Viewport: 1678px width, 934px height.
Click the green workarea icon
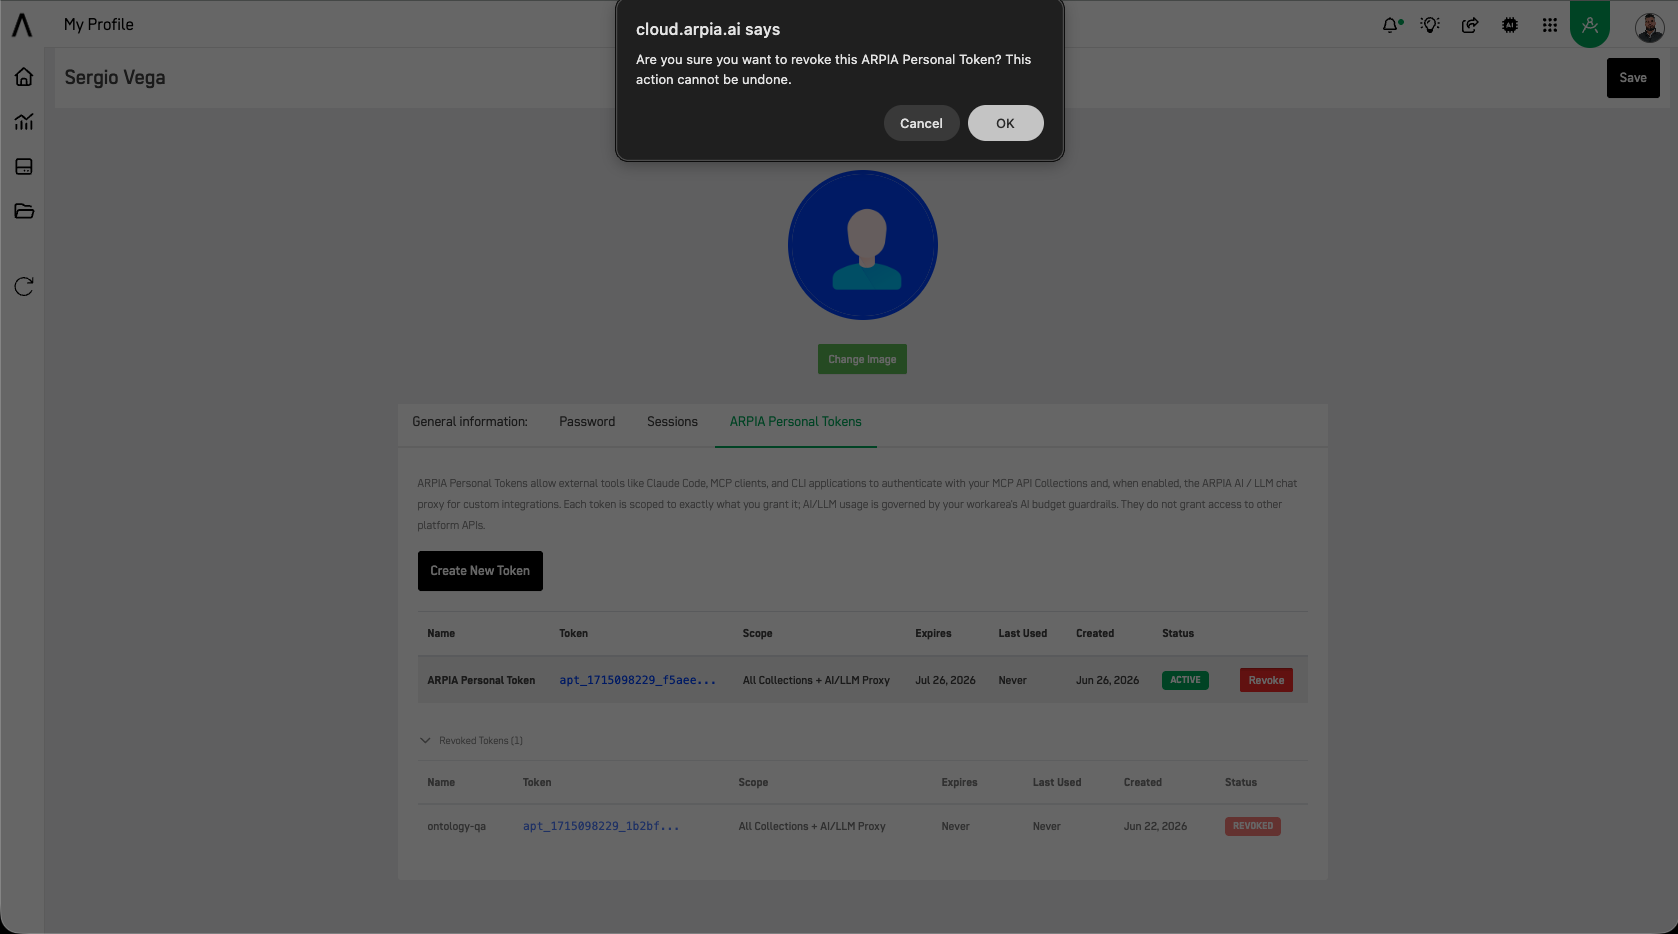pyautogui.click(x=1590, y=24)
